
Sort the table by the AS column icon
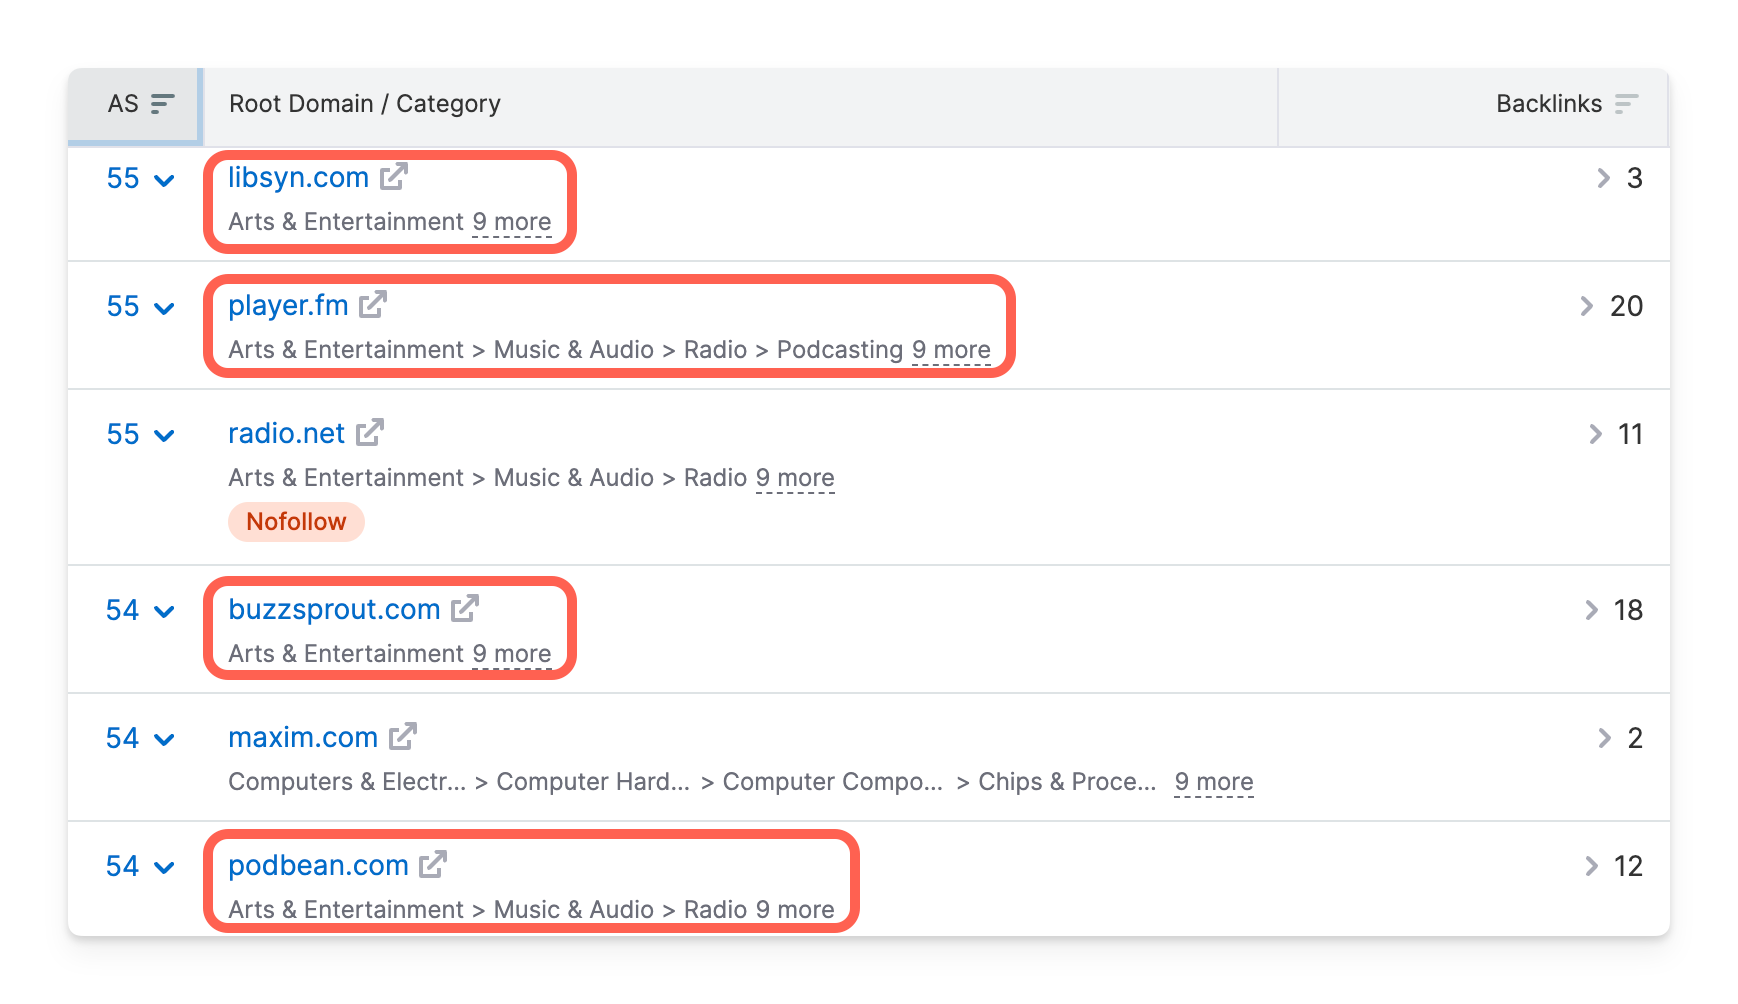[x=161, y=102]
